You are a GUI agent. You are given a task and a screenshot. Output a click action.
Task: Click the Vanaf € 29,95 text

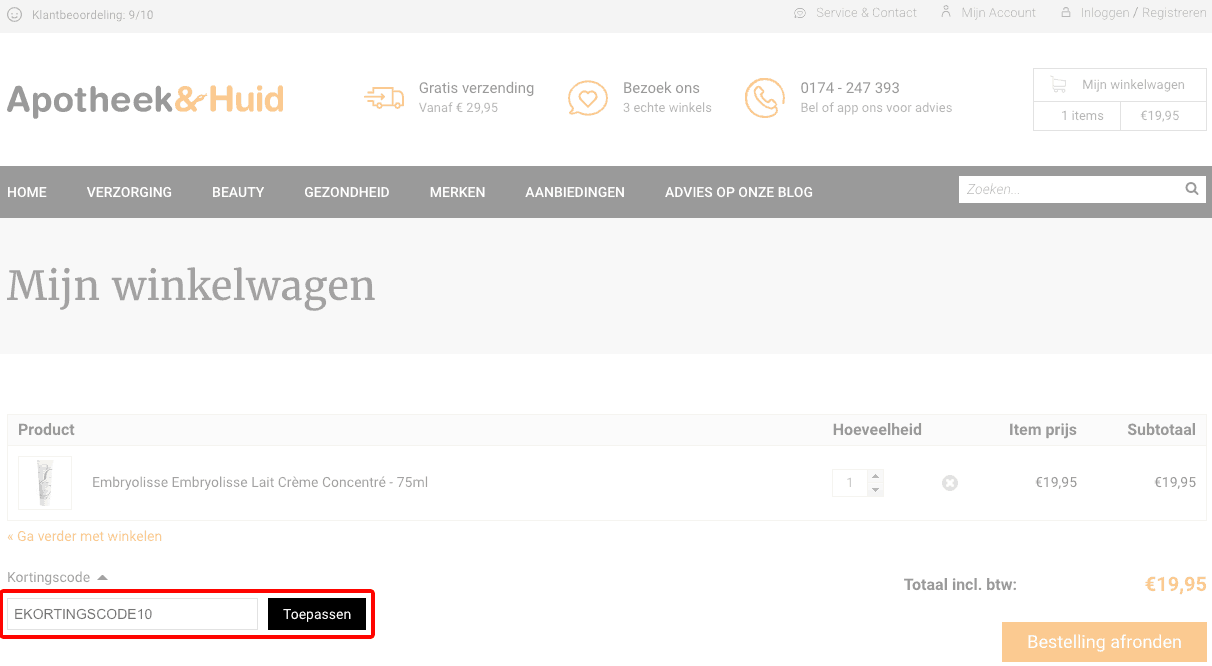[458, 108]
